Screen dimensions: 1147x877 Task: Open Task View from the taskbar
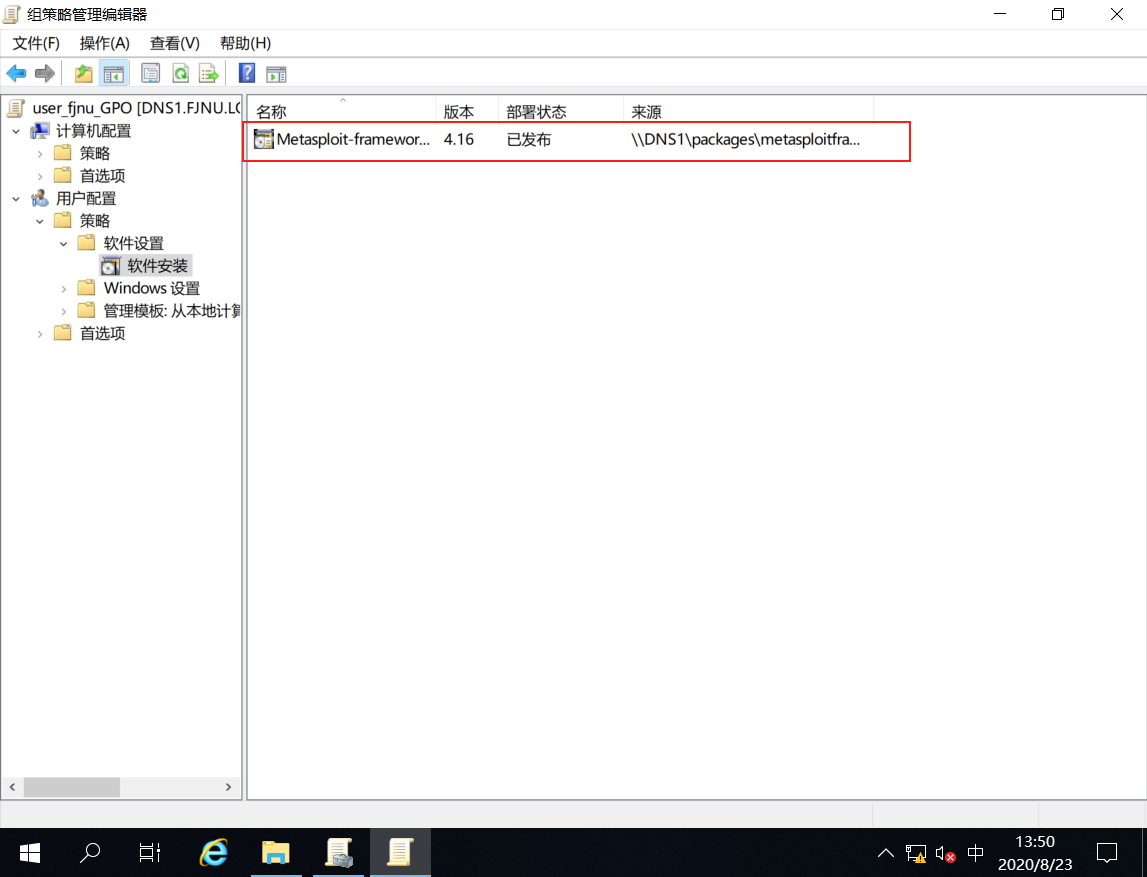pos(150,853)
